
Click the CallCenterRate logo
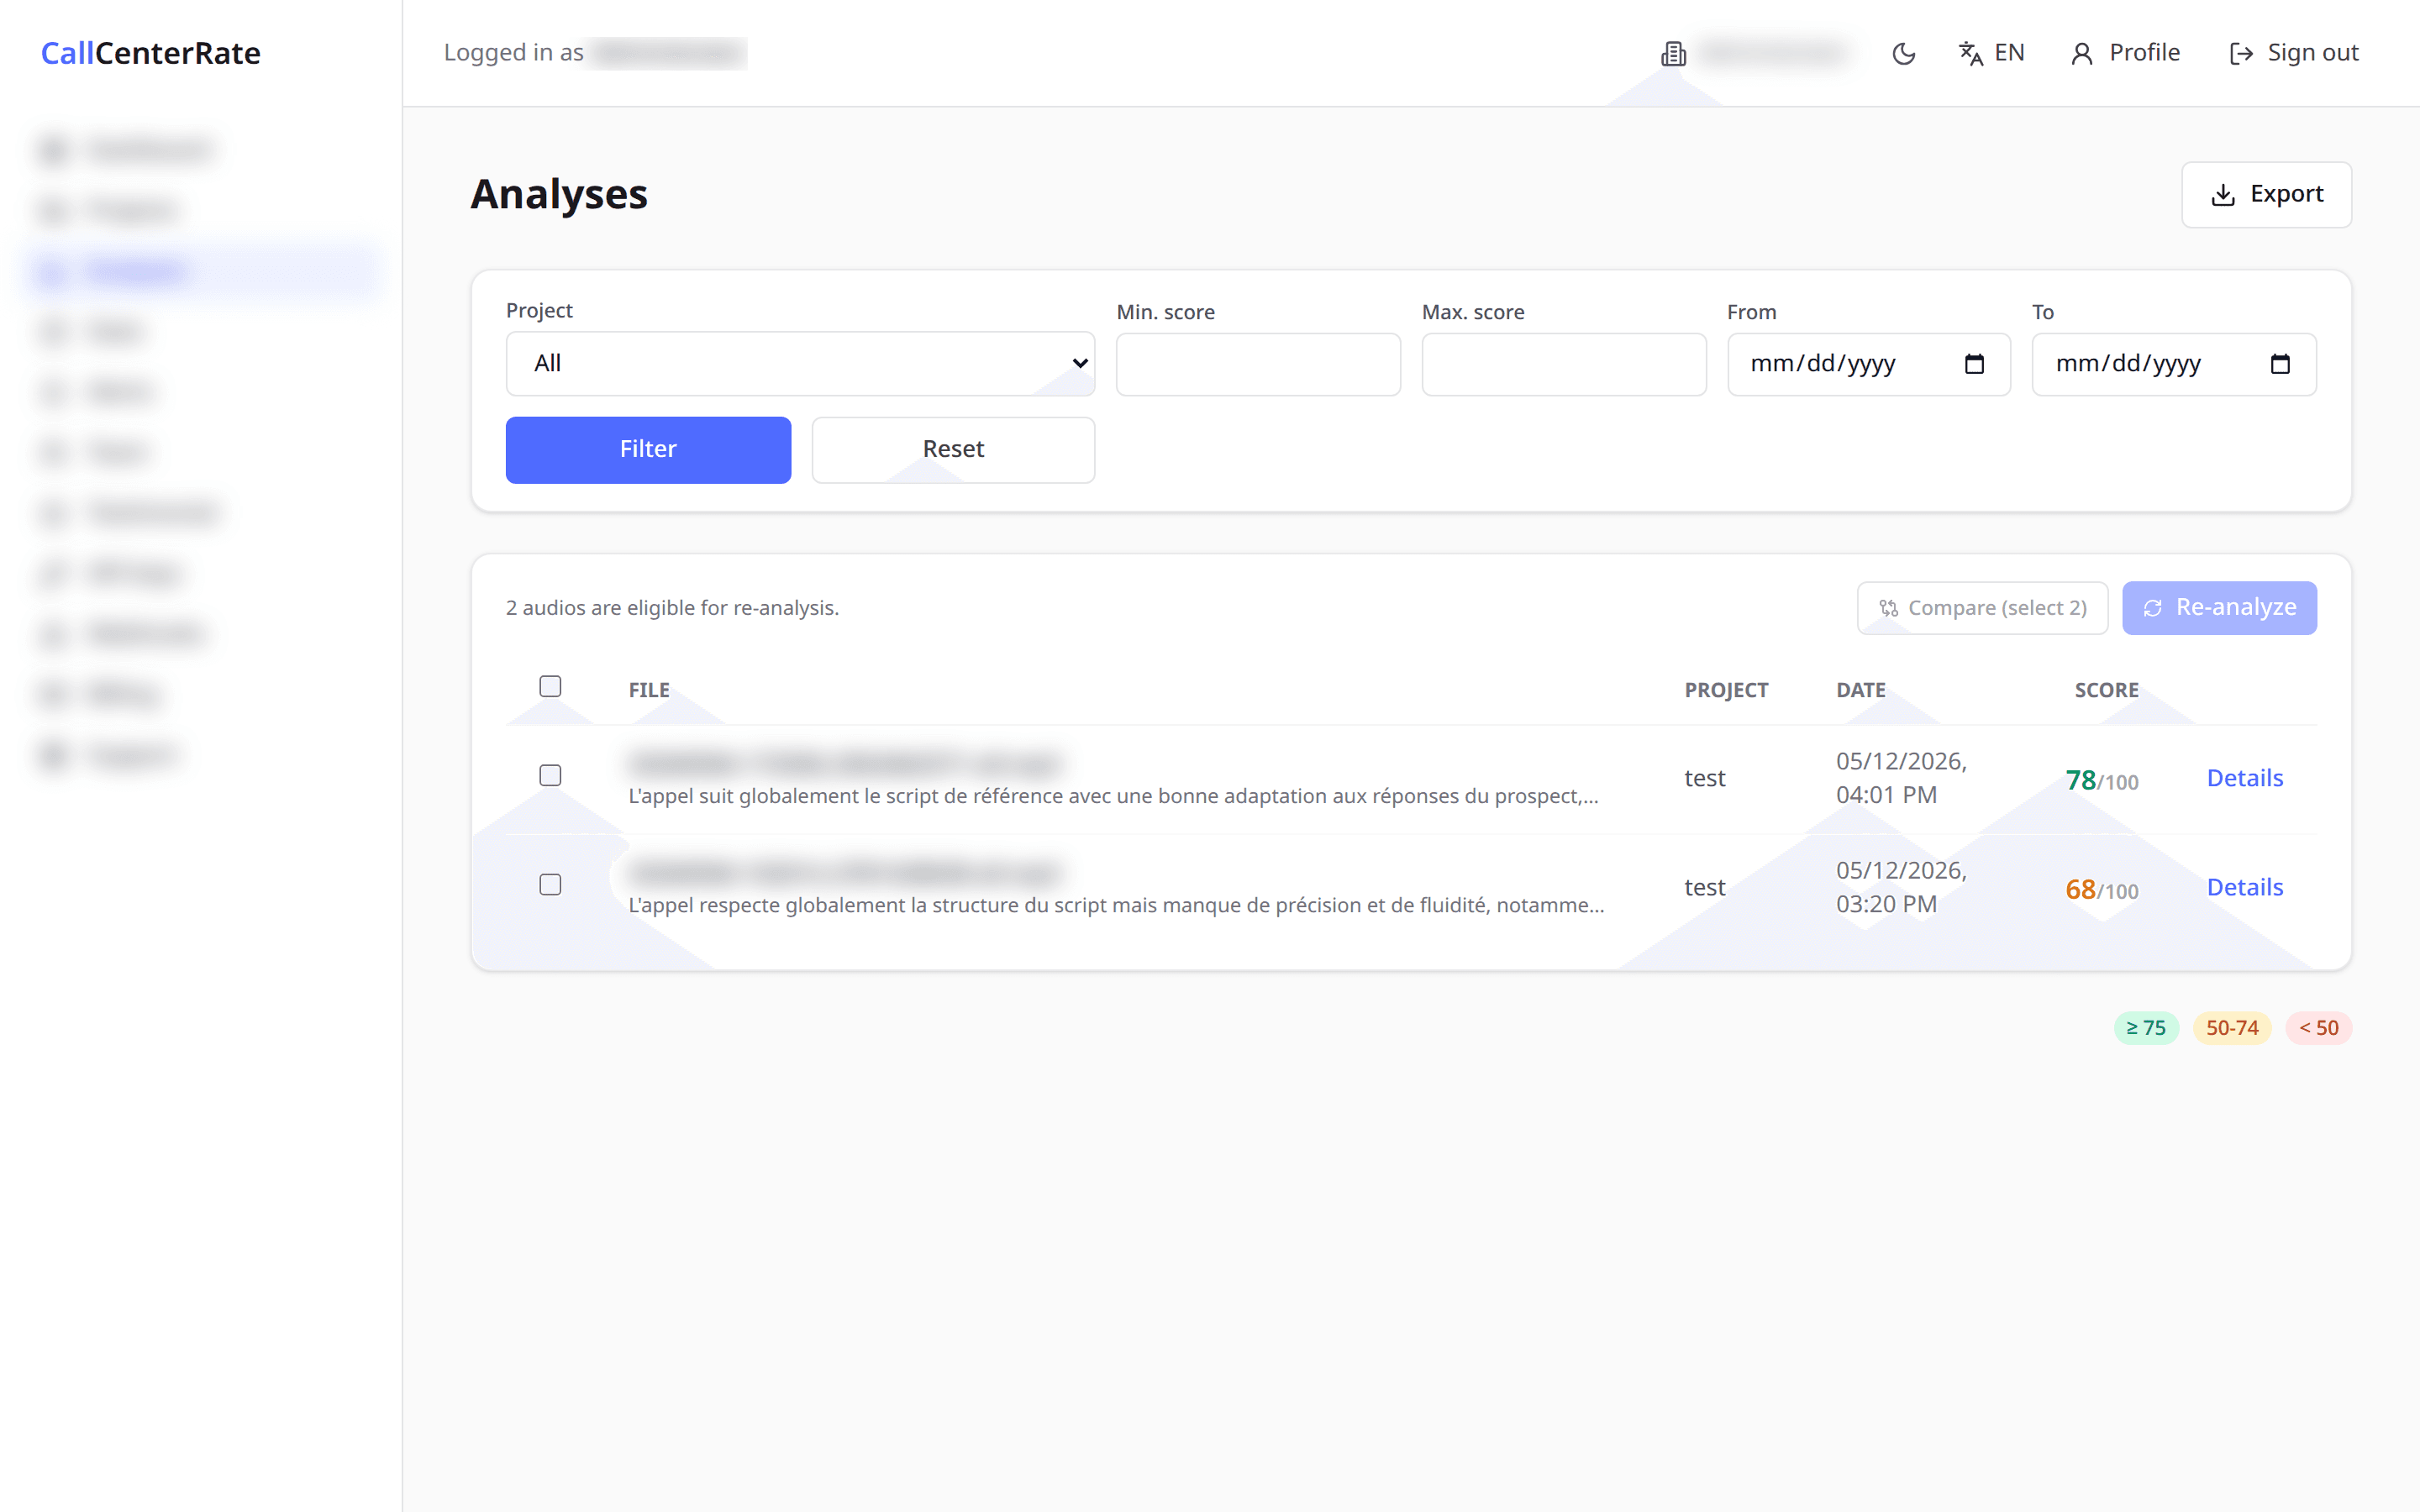coord(150,53)
